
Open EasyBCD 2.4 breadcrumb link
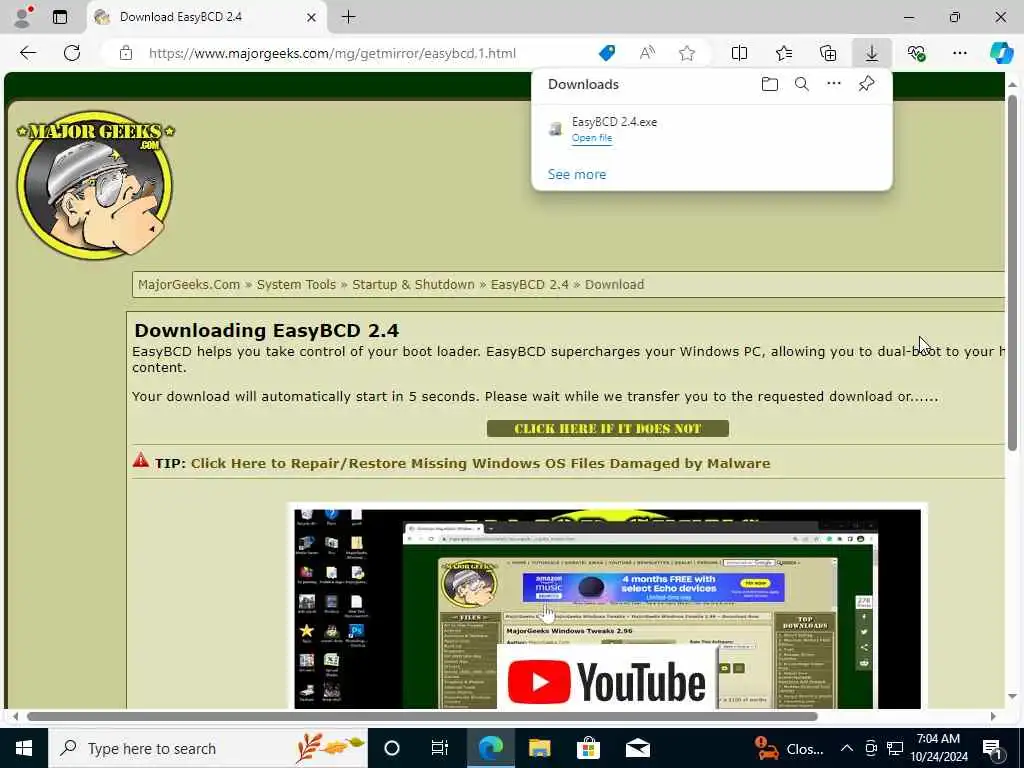click(530, 285)
